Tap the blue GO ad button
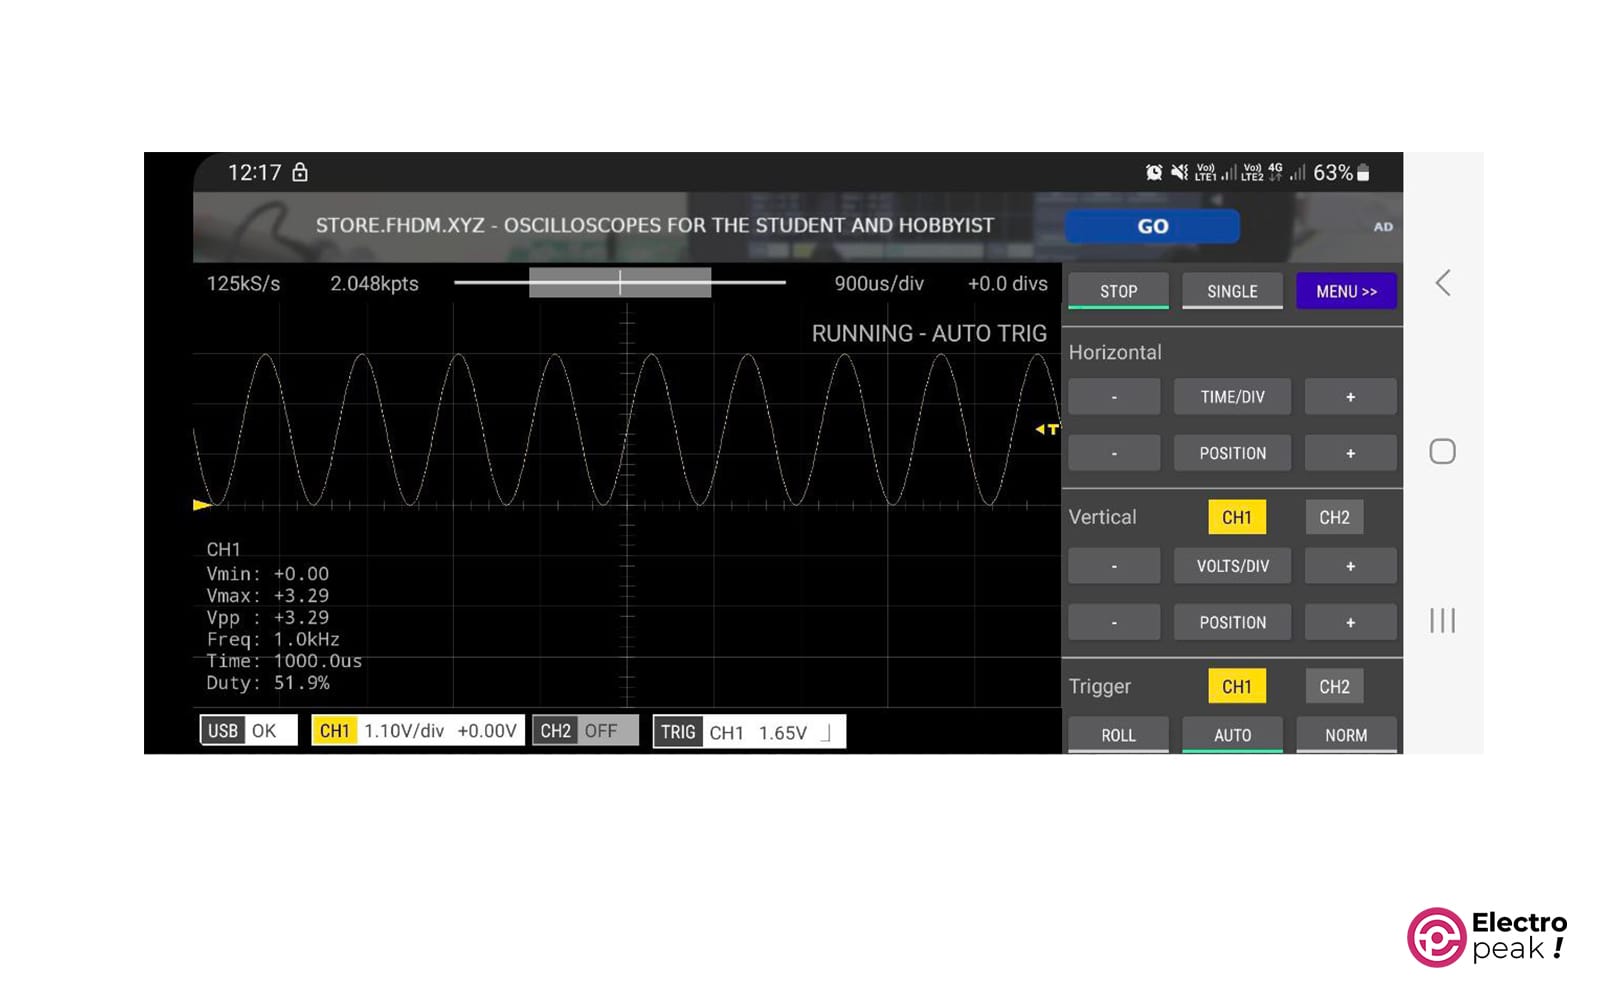 [x=1152, y=226]
